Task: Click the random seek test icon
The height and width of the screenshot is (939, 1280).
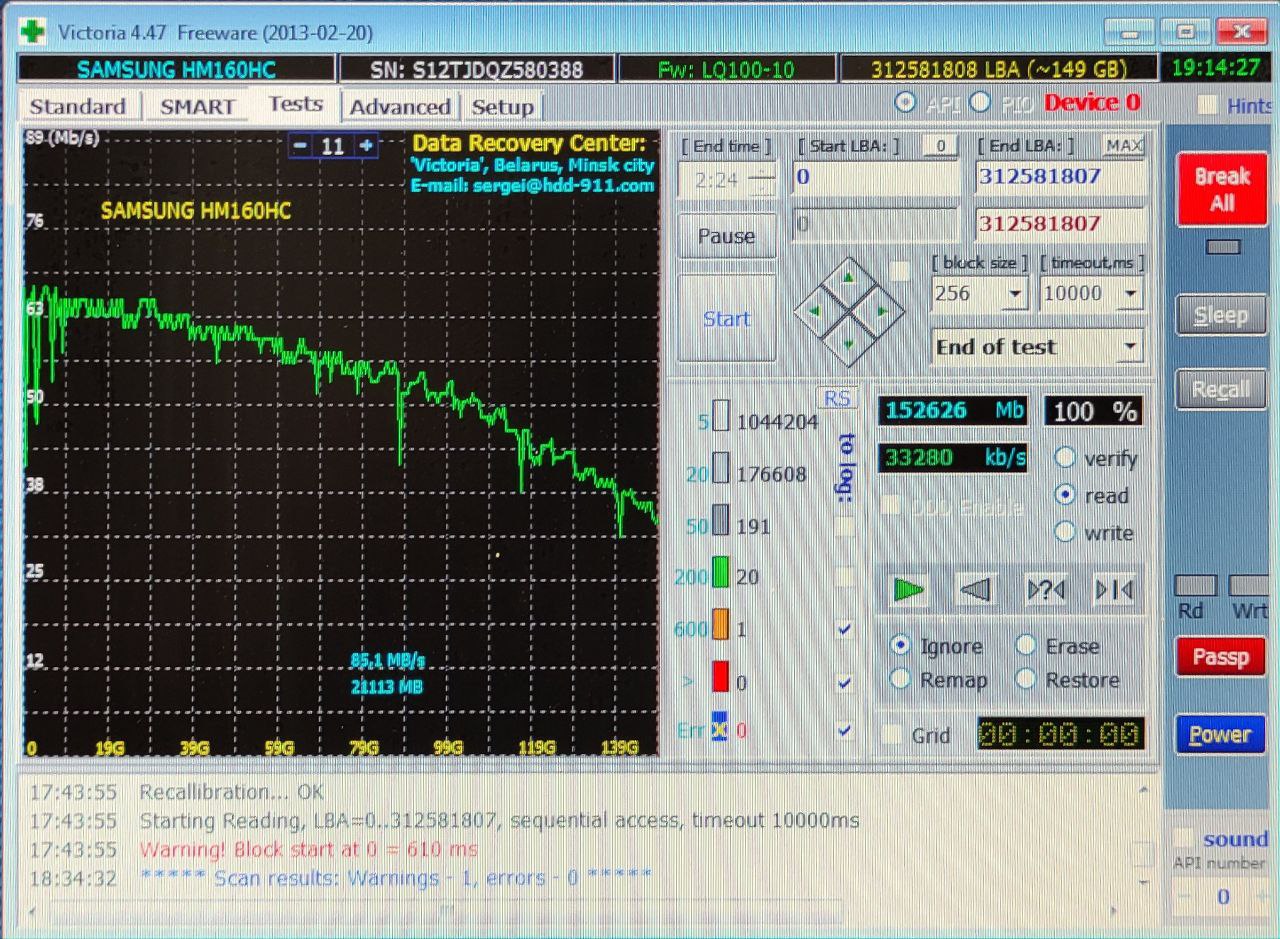Action: point(1045,590)
